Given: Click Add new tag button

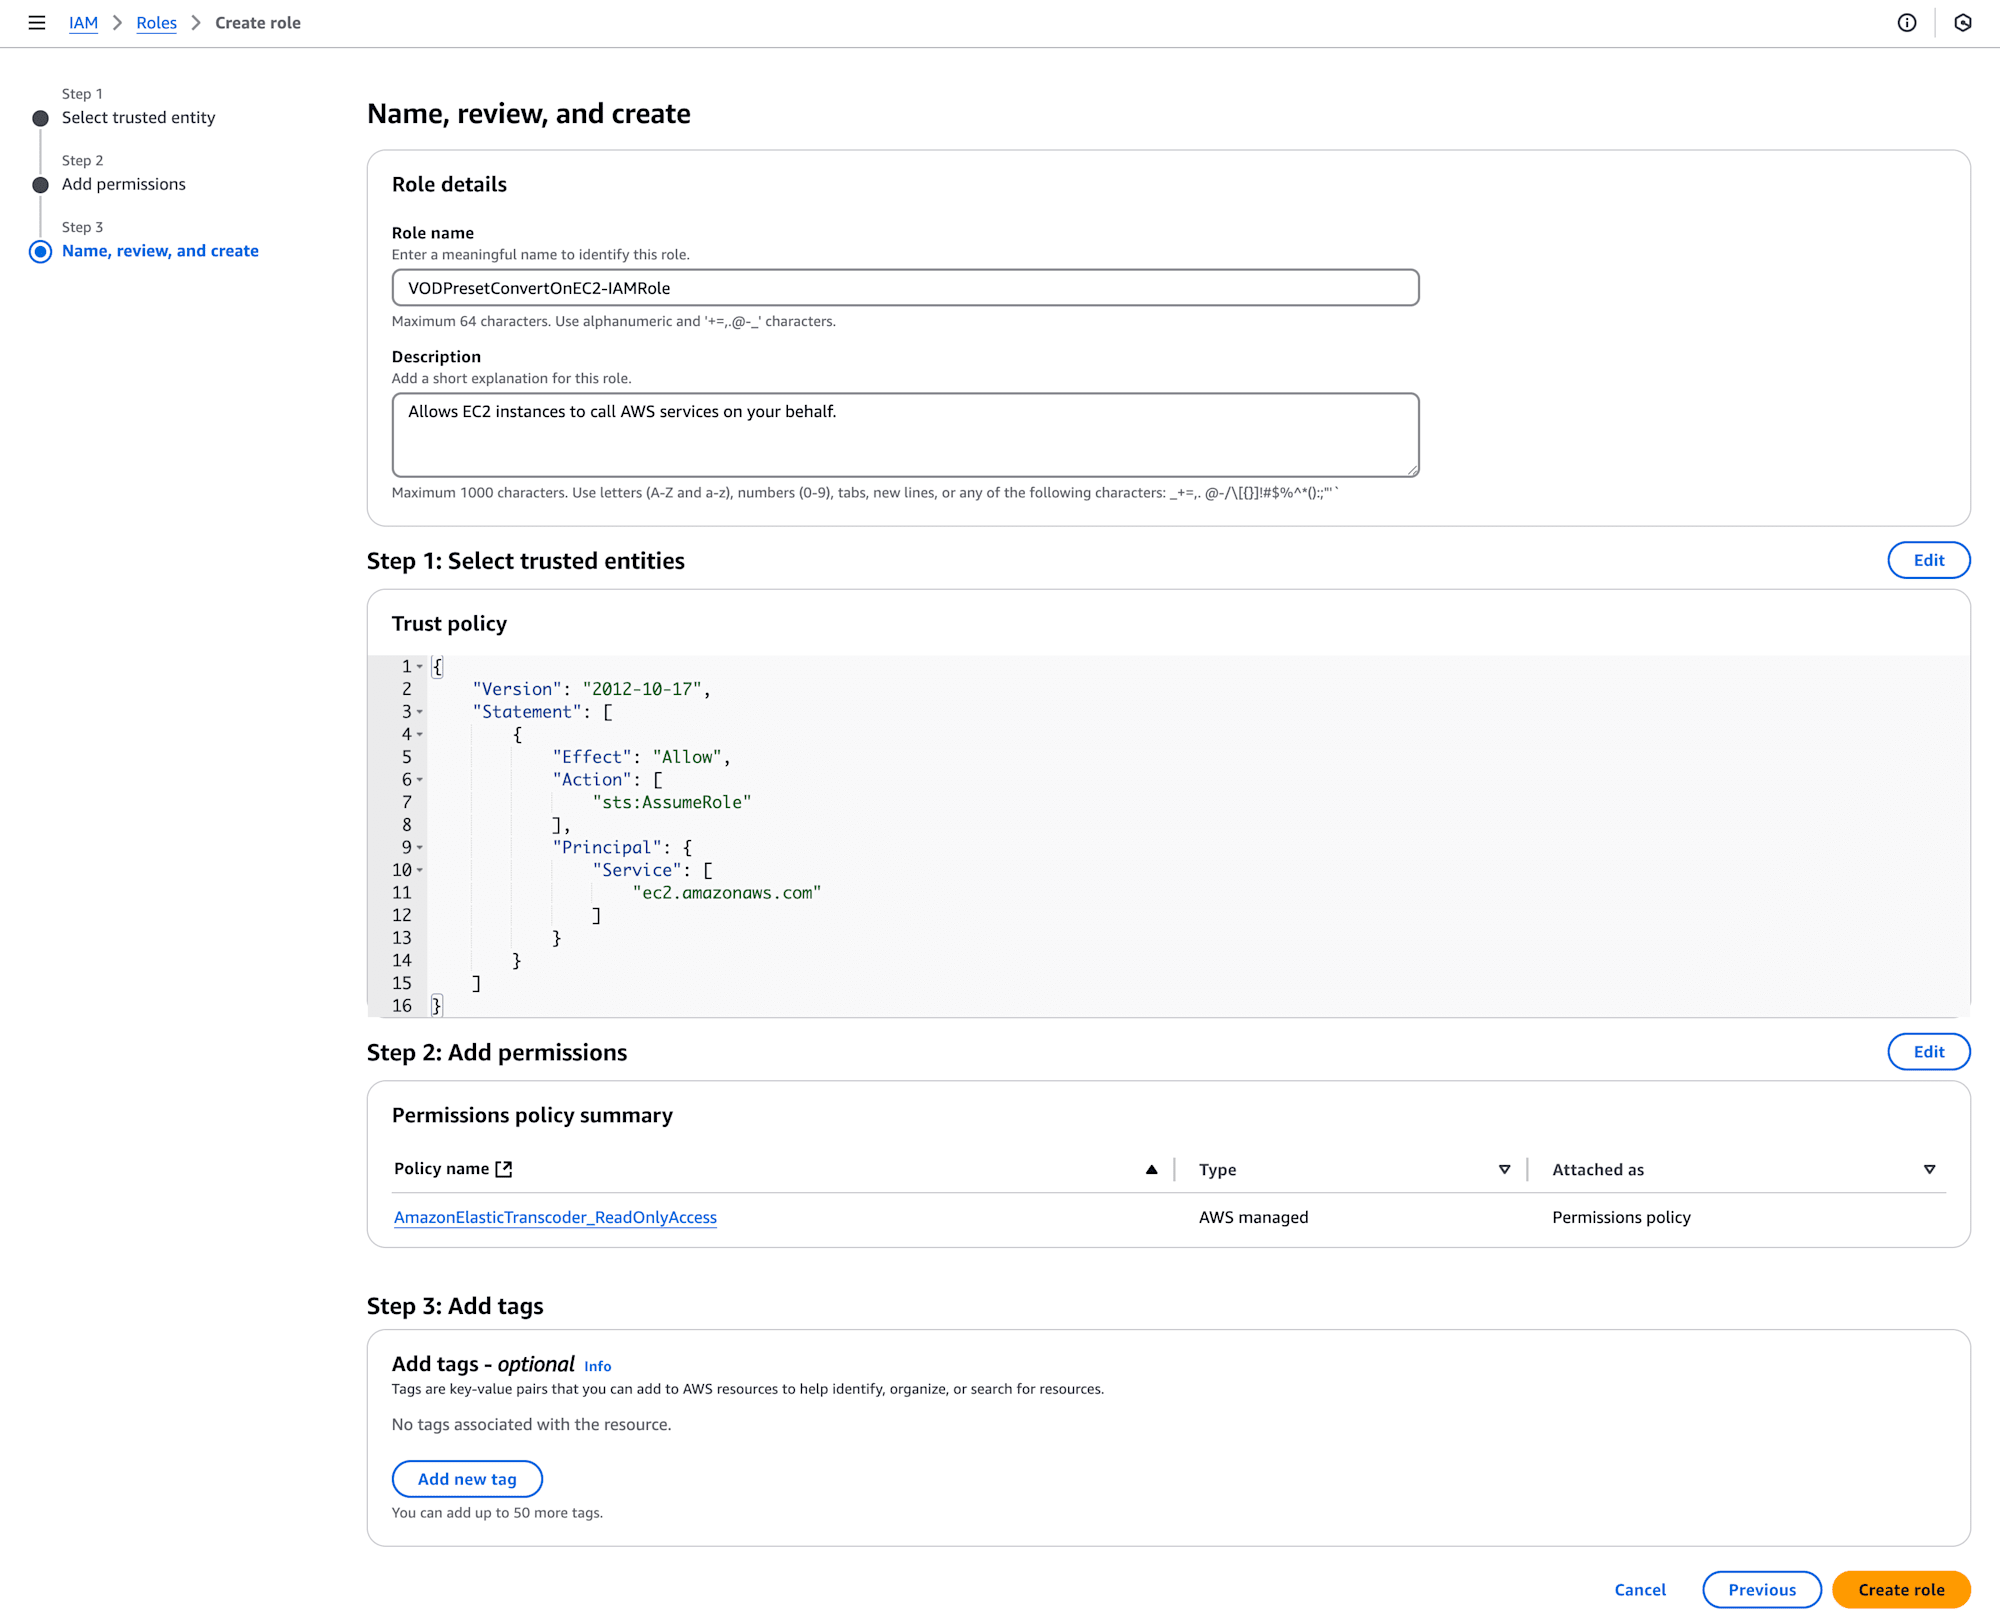Looking at the screenshot, I should click(x=467, y=1479).
